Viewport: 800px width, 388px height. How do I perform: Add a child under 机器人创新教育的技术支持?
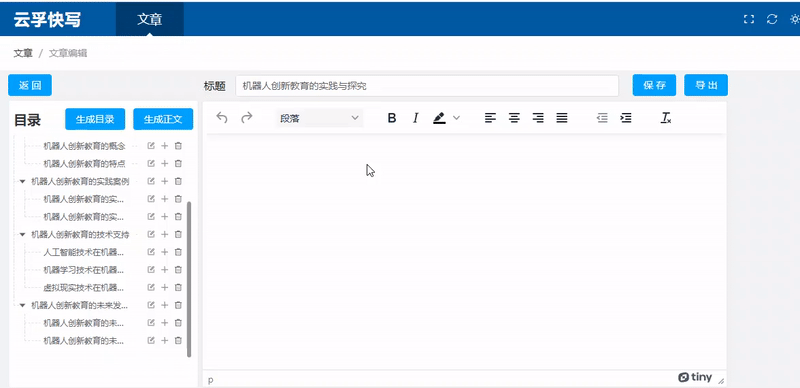[164, 234]
